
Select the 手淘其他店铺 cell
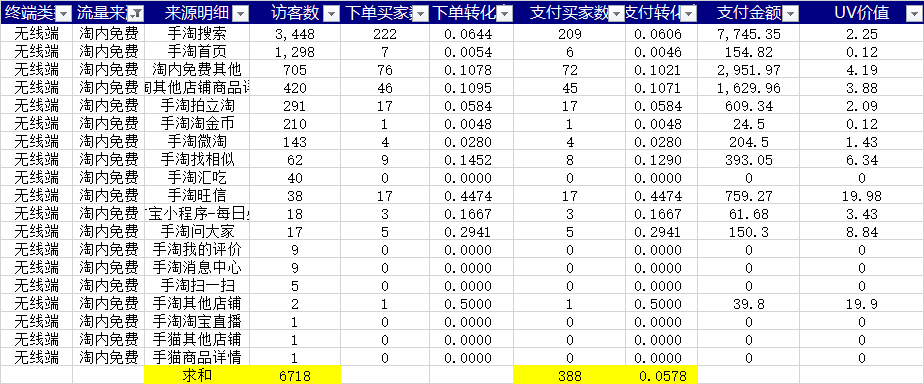(x=197, y=304)
